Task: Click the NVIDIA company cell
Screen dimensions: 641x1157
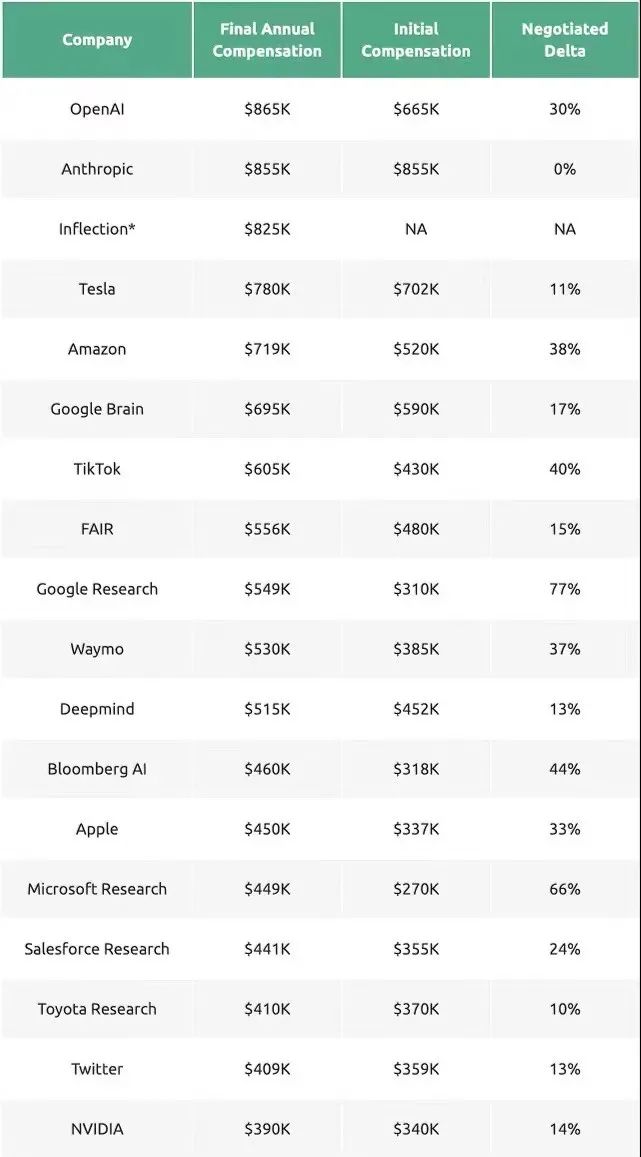Action: click(x=97, y=1129)
